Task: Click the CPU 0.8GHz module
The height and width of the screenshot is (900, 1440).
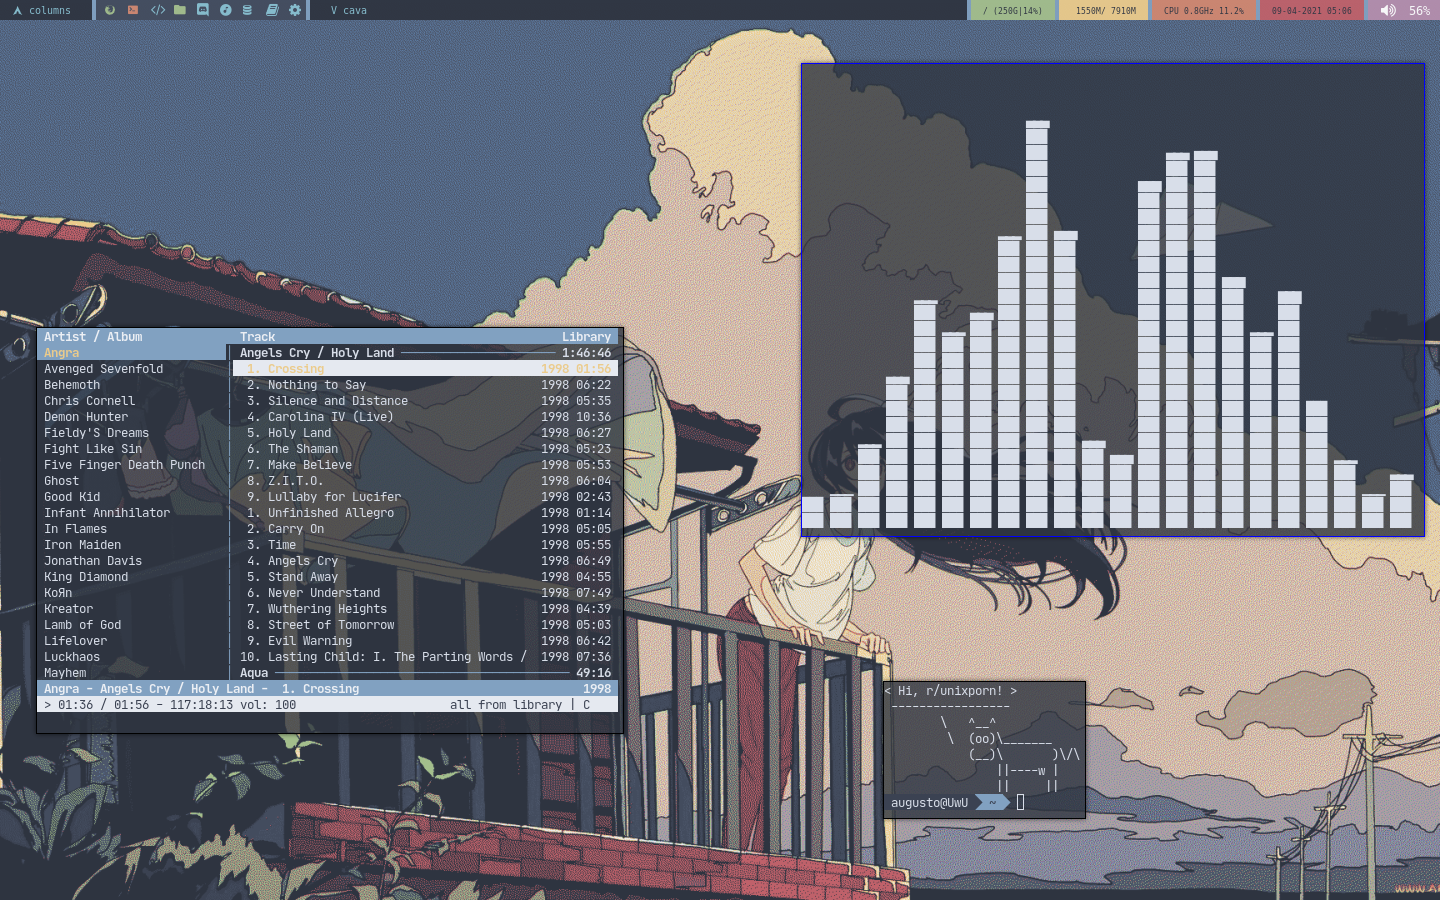Action: click(1203, 10)
